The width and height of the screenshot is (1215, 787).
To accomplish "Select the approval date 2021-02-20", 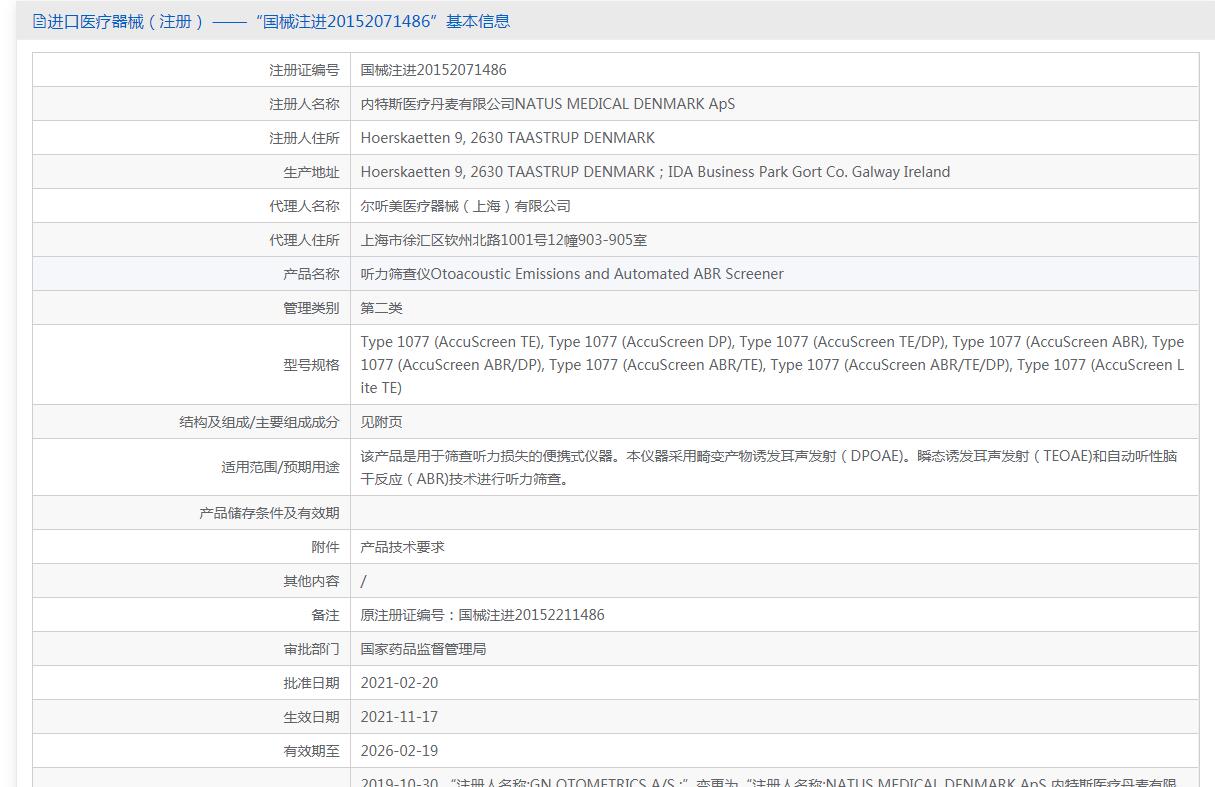I will (x=400, y=683).
